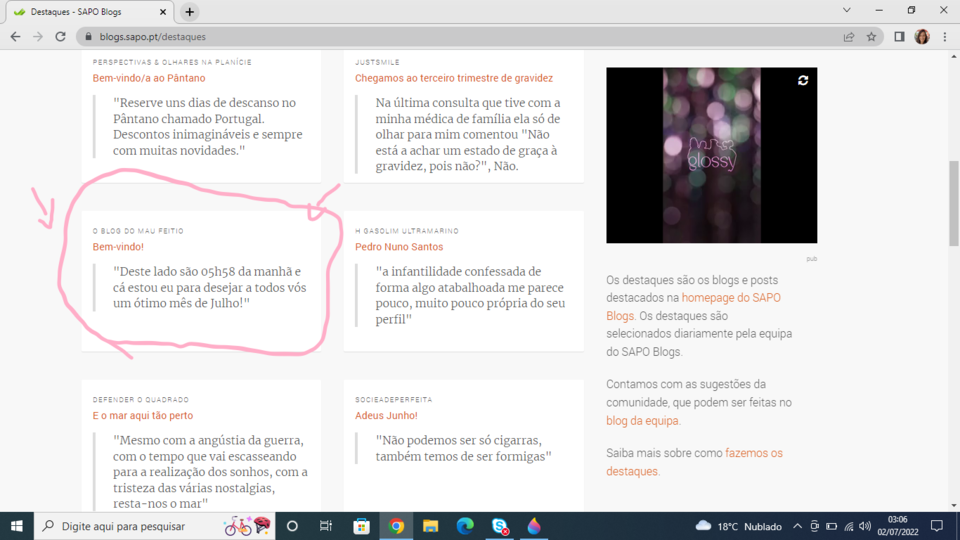Open weather widget 18°C Nublado
Viewport: 960px width, 540px height.
tap(738, 526)
